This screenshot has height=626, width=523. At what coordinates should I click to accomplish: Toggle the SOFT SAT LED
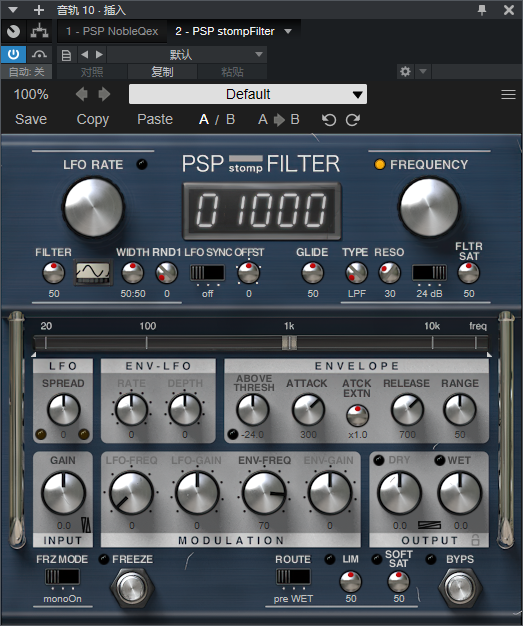[x=376, y=559]
